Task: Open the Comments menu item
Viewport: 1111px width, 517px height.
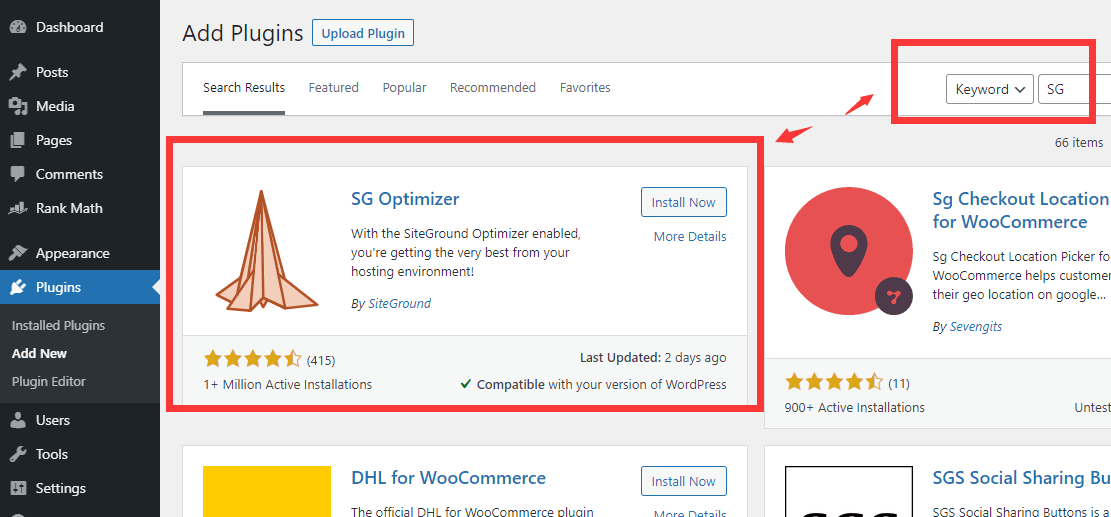Action: (x=80, y=174)
